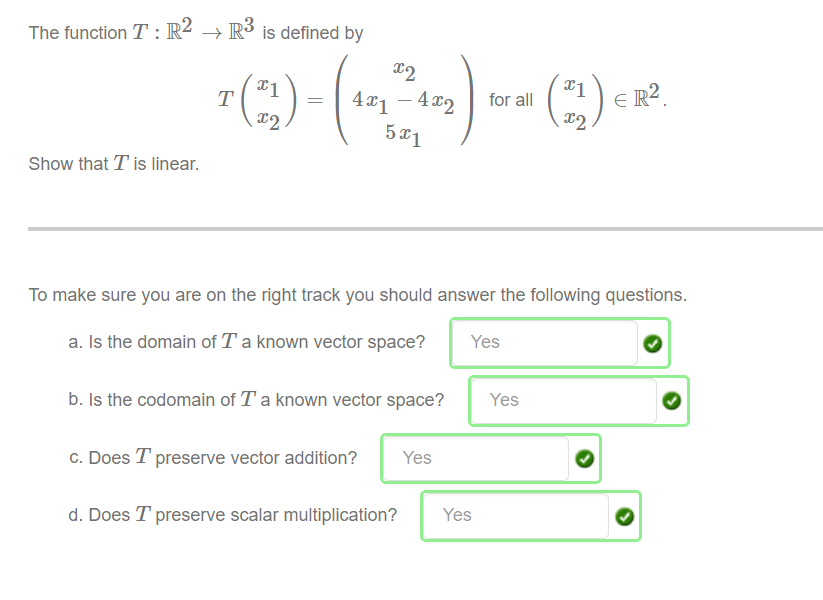Click the green checkmark beside question b
Screen dimensions: 823x600
(671, 400)
